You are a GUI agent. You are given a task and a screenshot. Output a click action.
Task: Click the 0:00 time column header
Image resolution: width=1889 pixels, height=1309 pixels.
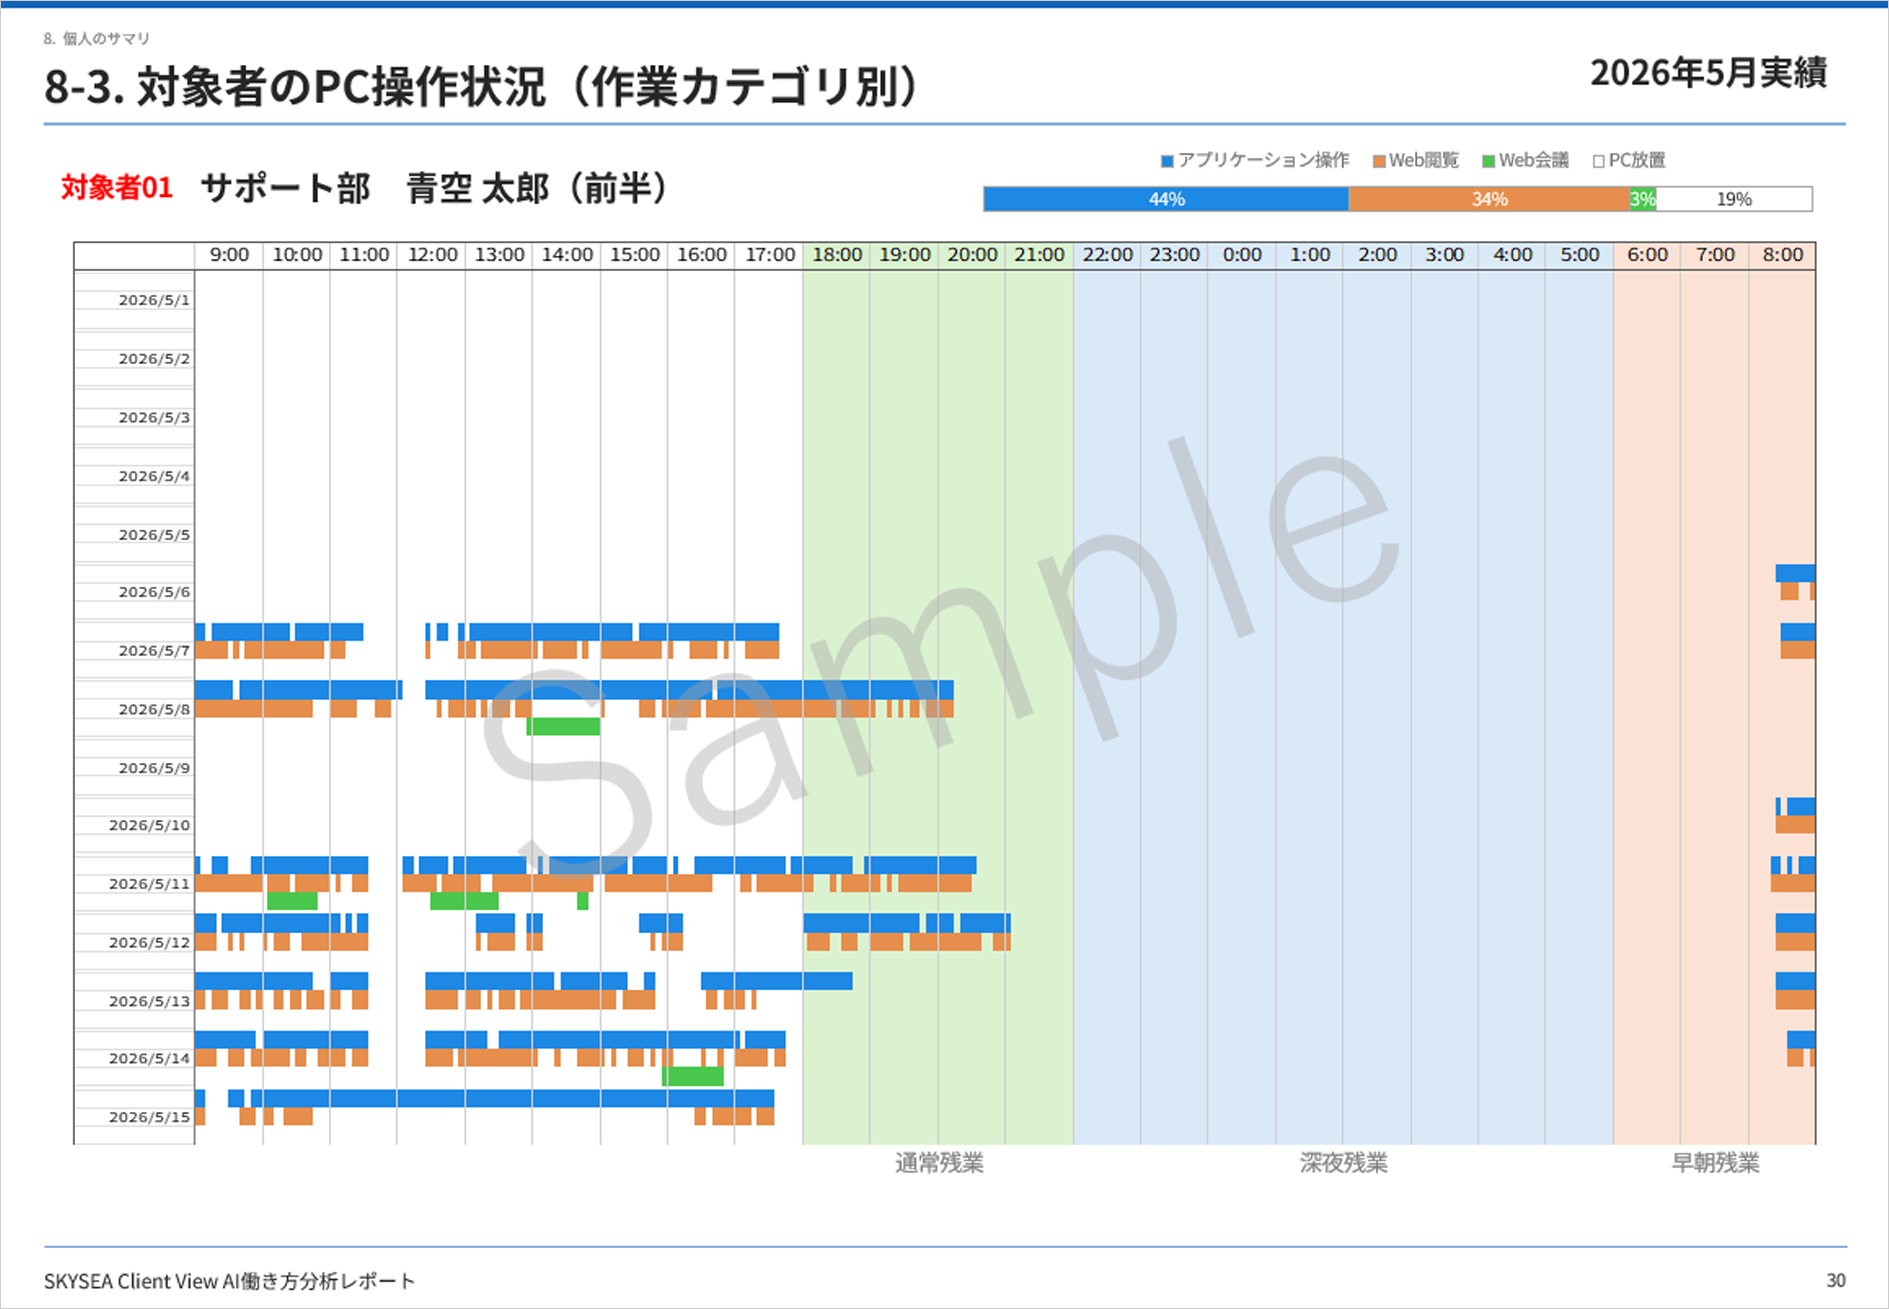tap(1242, 255)
